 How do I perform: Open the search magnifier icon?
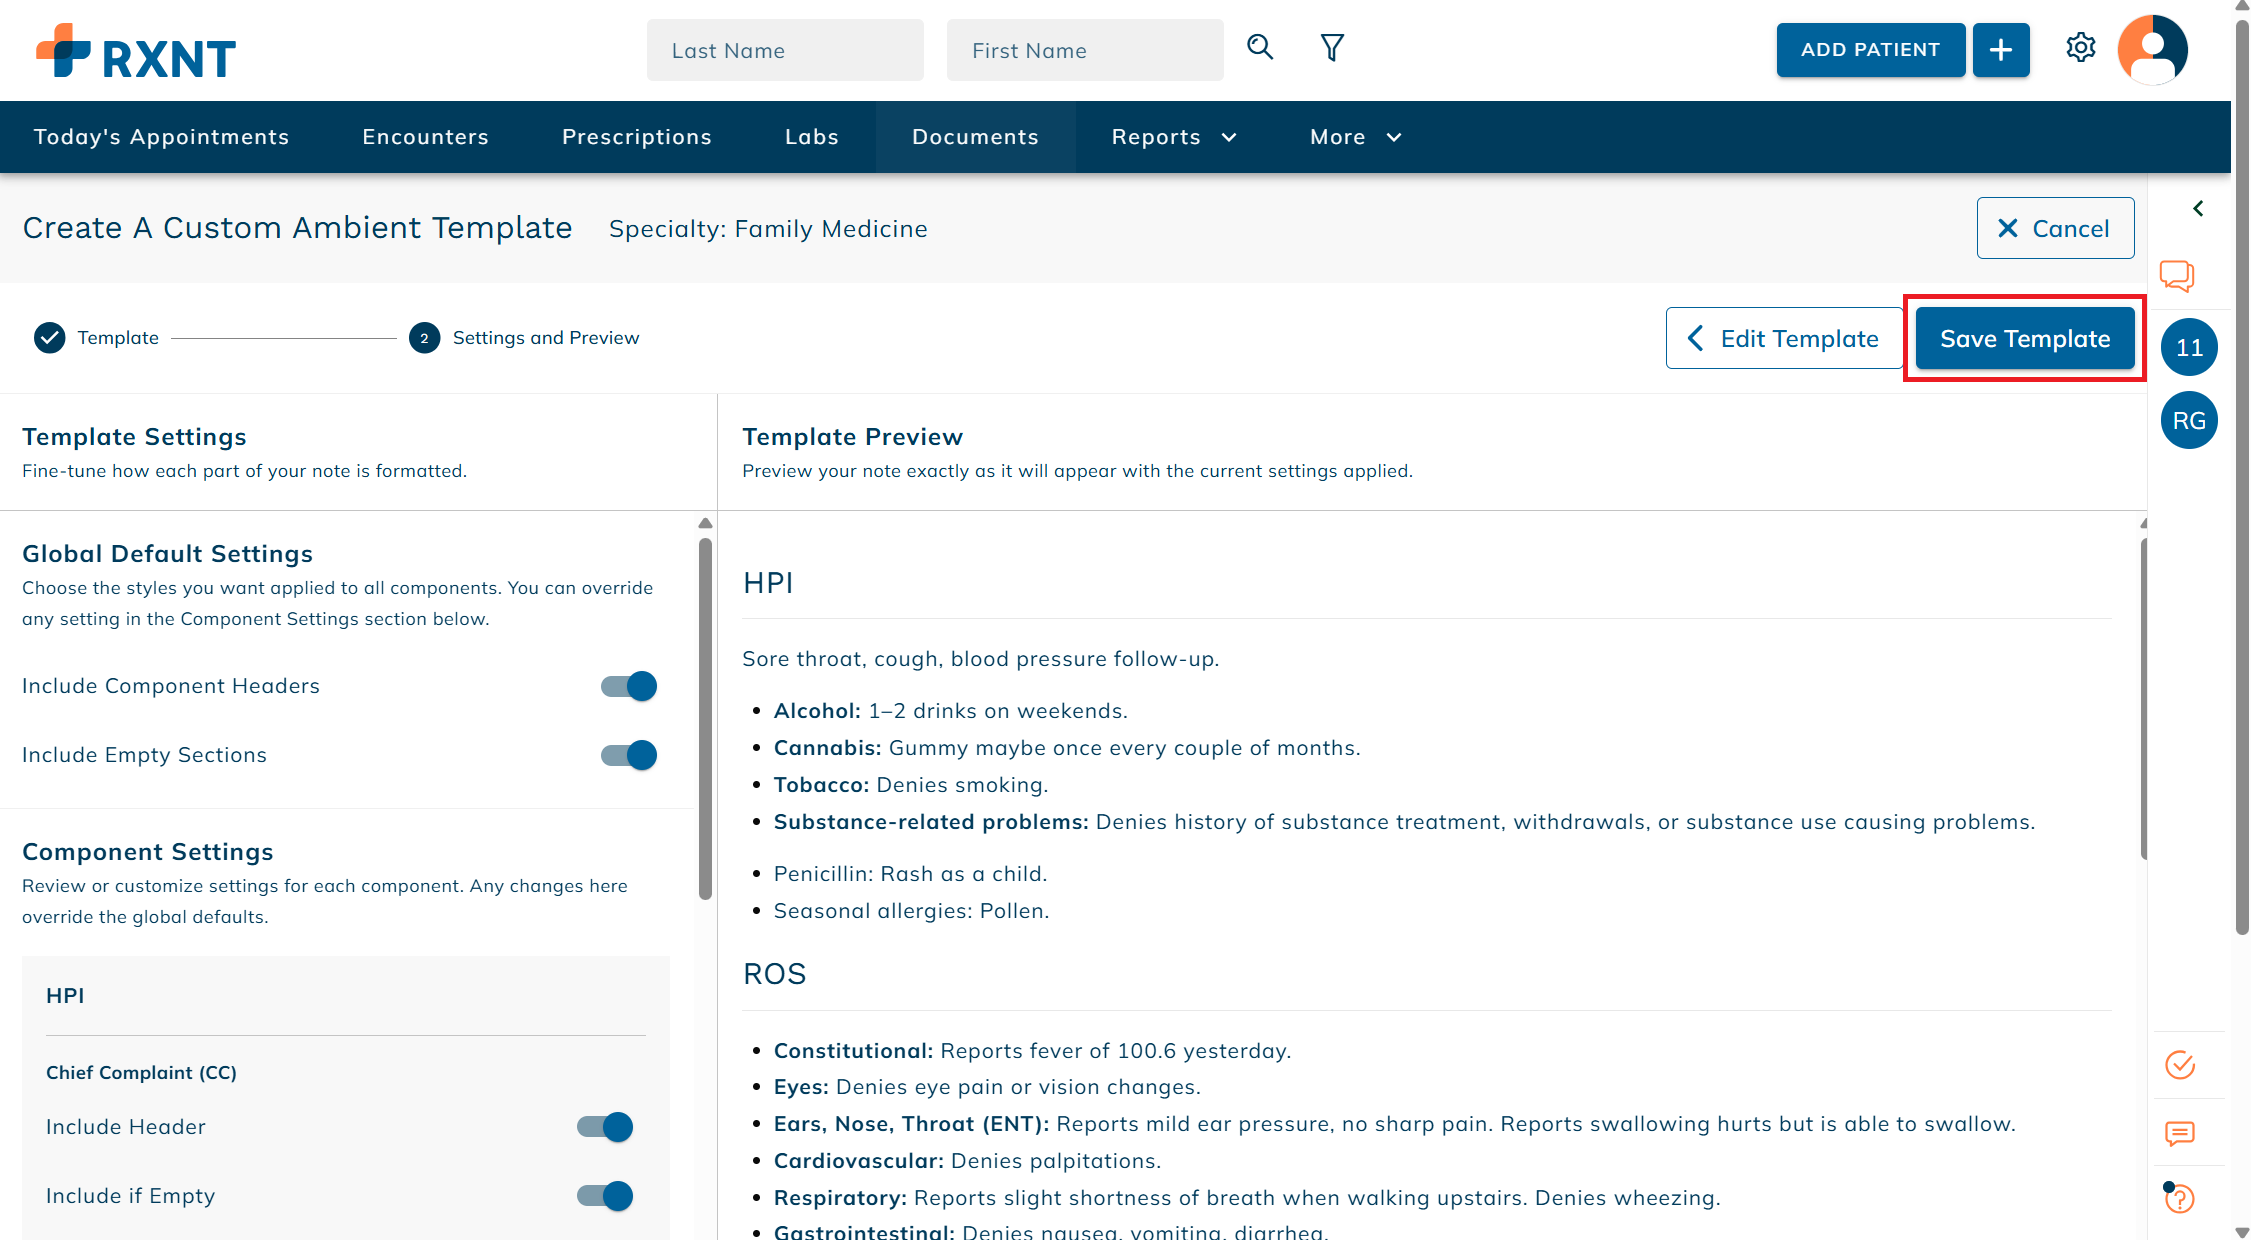1259,47
